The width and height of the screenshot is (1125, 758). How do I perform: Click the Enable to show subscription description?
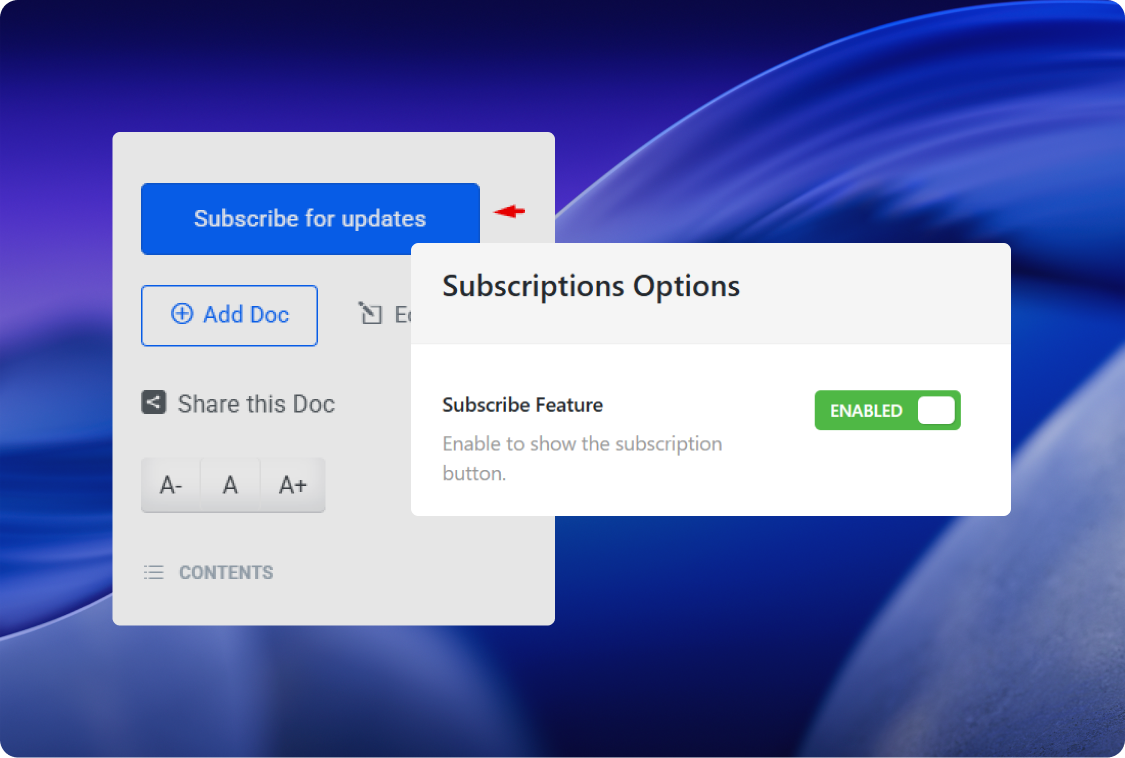(x=582, y=458)
